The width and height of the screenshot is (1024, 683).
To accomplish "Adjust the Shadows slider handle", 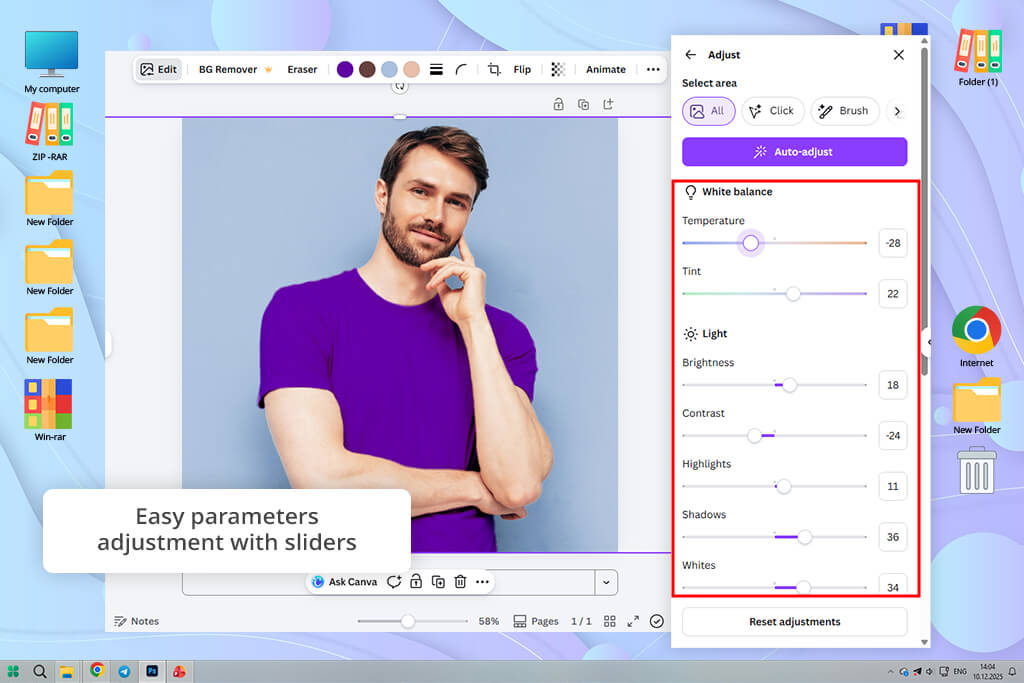I will 805,537.
